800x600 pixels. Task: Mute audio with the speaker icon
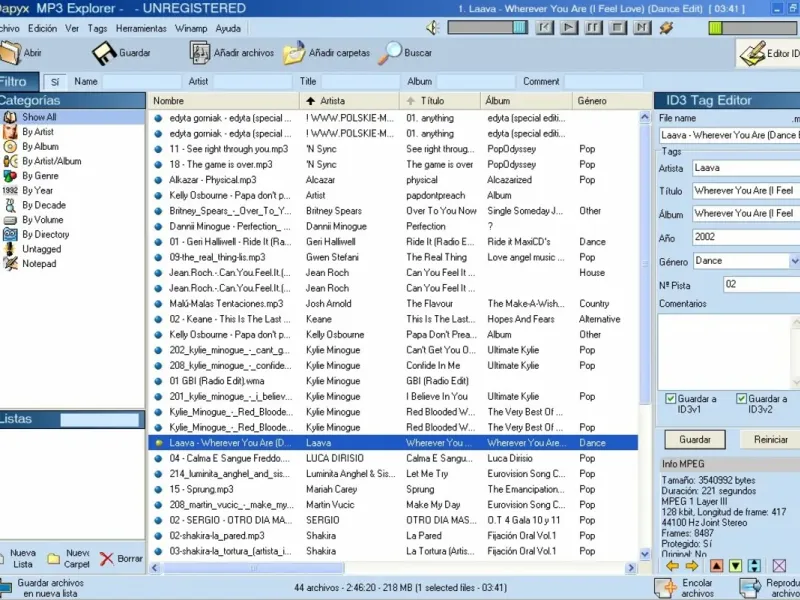433,28
